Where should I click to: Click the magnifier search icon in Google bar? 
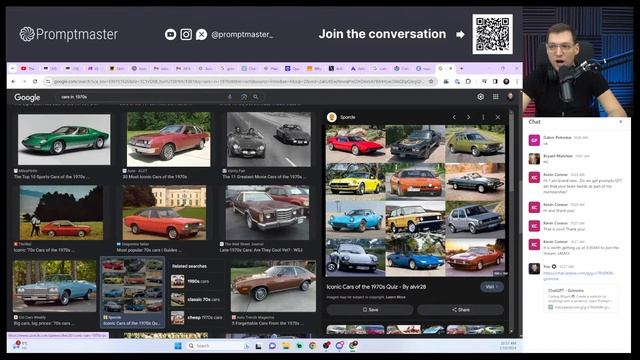coord(256,97)
